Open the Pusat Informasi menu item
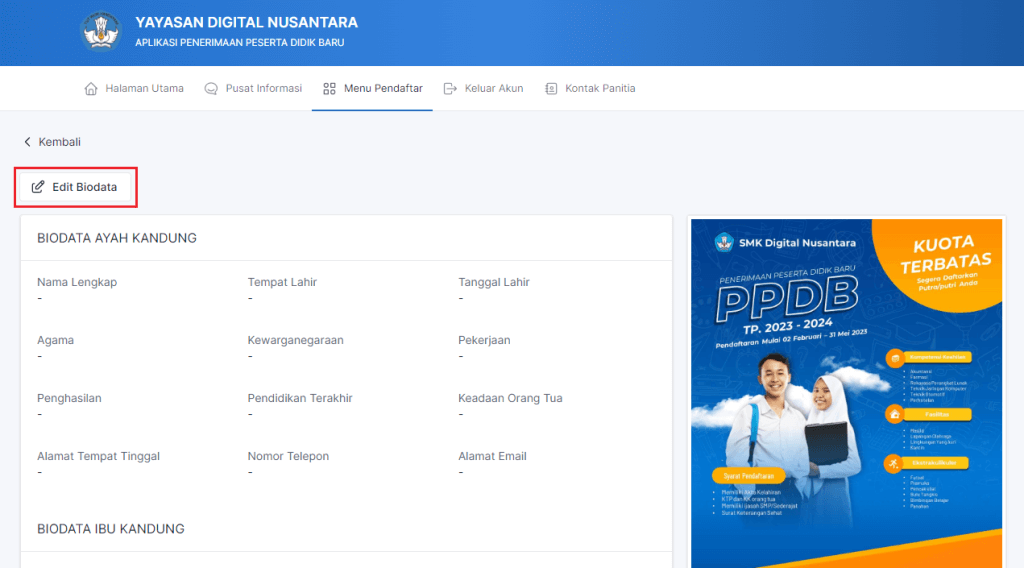 tap(263, 88)
